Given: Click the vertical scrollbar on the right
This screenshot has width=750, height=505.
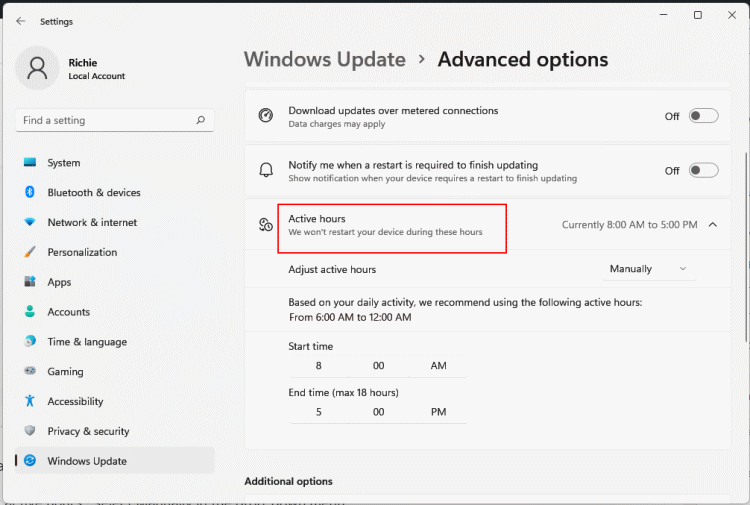Looking at the screenshot, I should [x=746, y=247].
